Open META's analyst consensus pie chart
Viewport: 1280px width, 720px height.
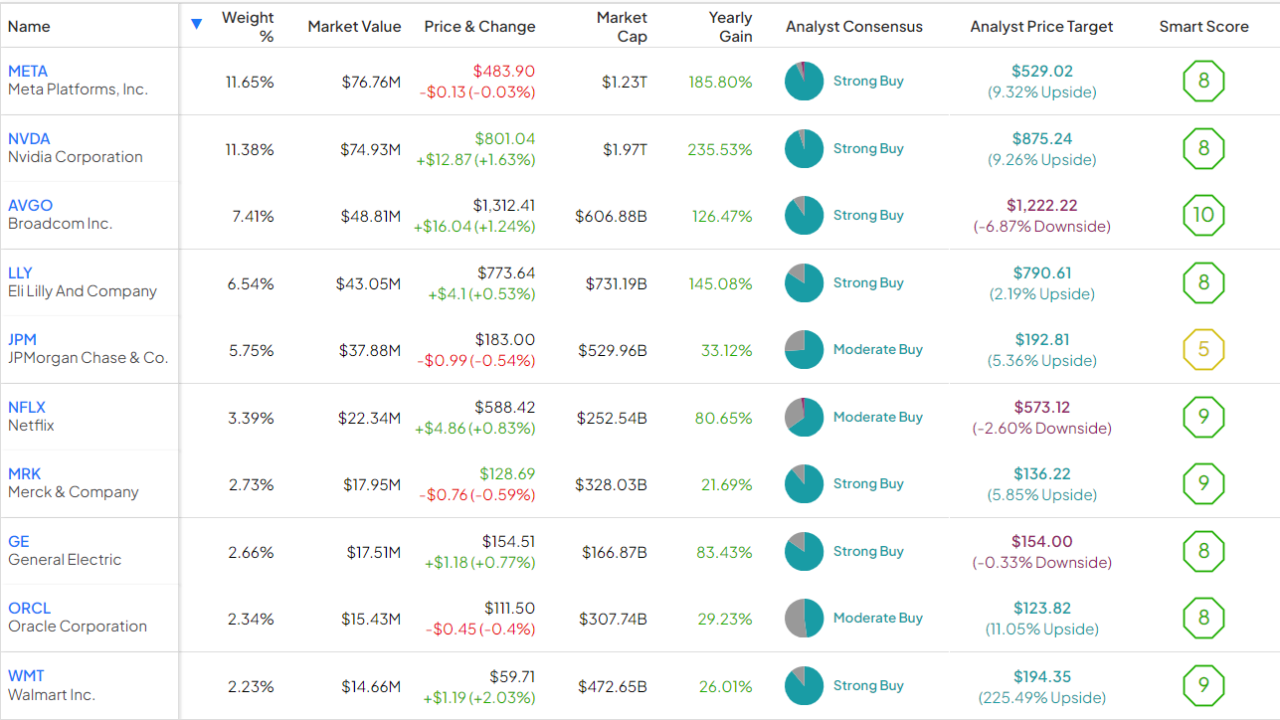coord(804,81)
